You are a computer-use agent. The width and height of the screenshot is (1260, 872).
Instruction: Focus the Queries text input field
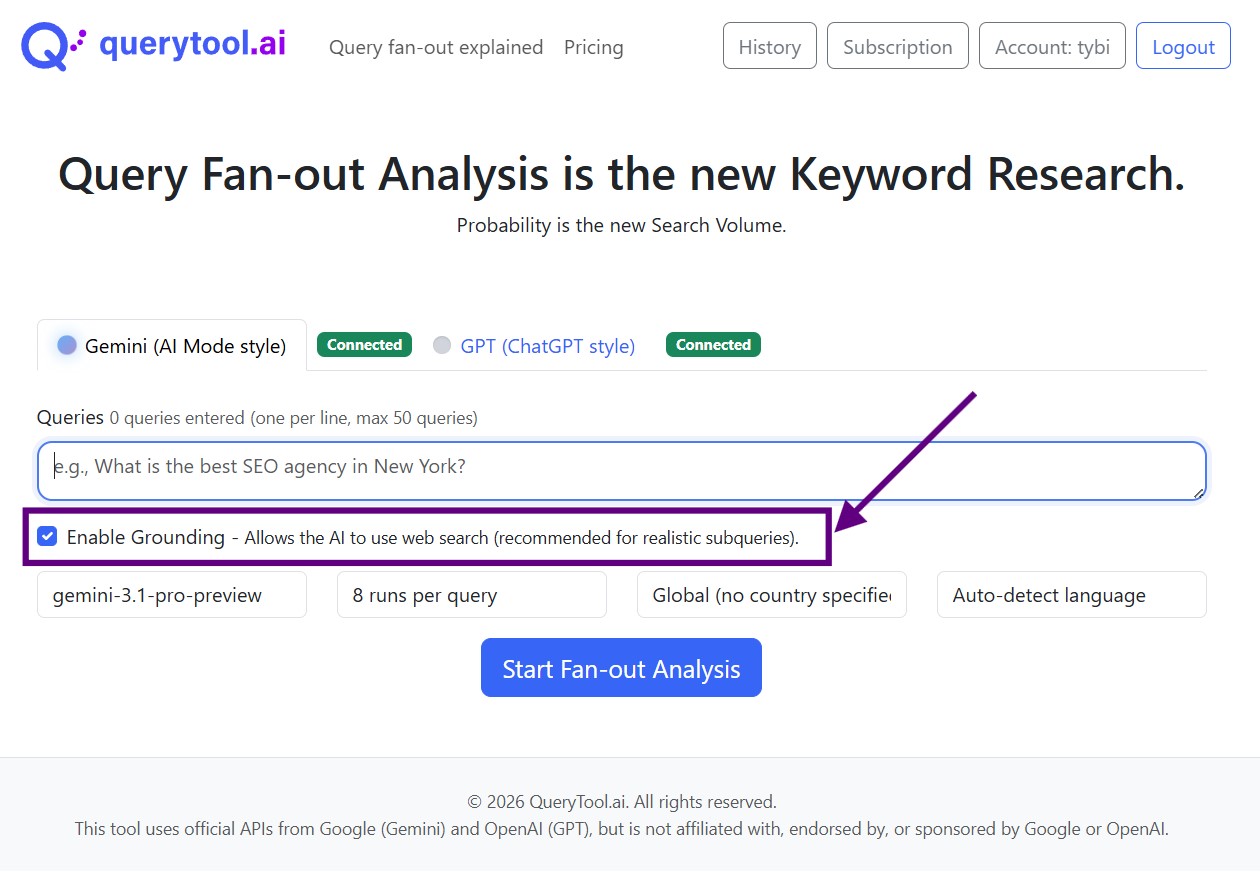(x=620, y=469)
